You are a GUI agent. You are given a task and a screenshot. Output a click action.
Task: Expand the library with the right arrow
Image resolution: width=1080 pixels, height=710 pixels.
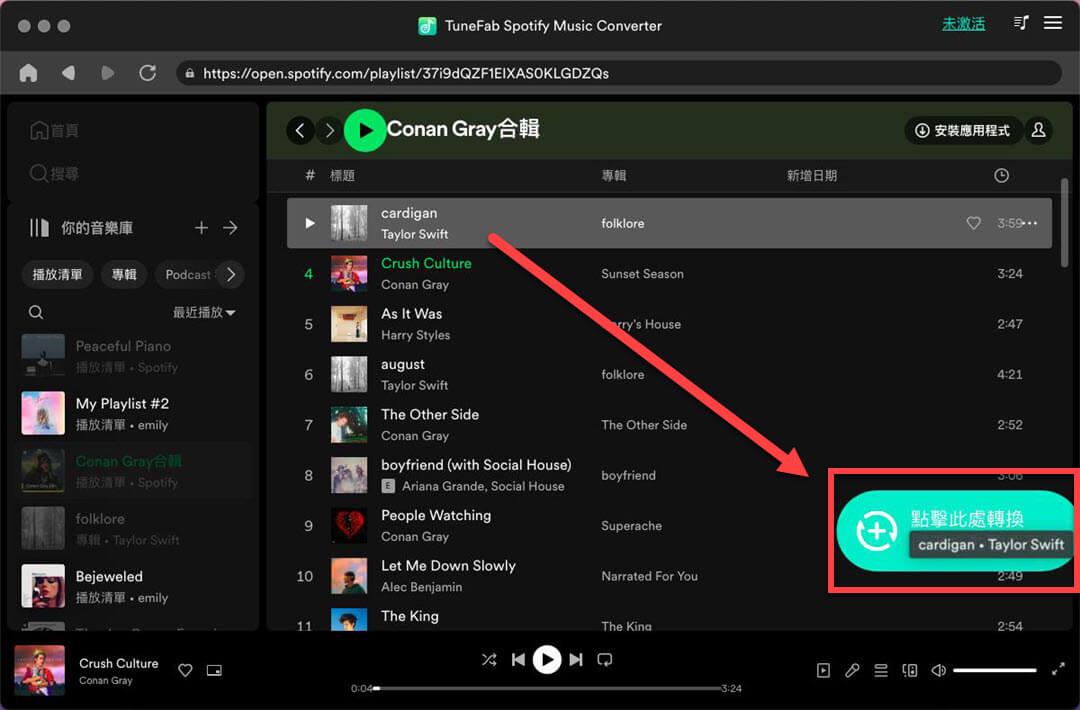(231, 228)
